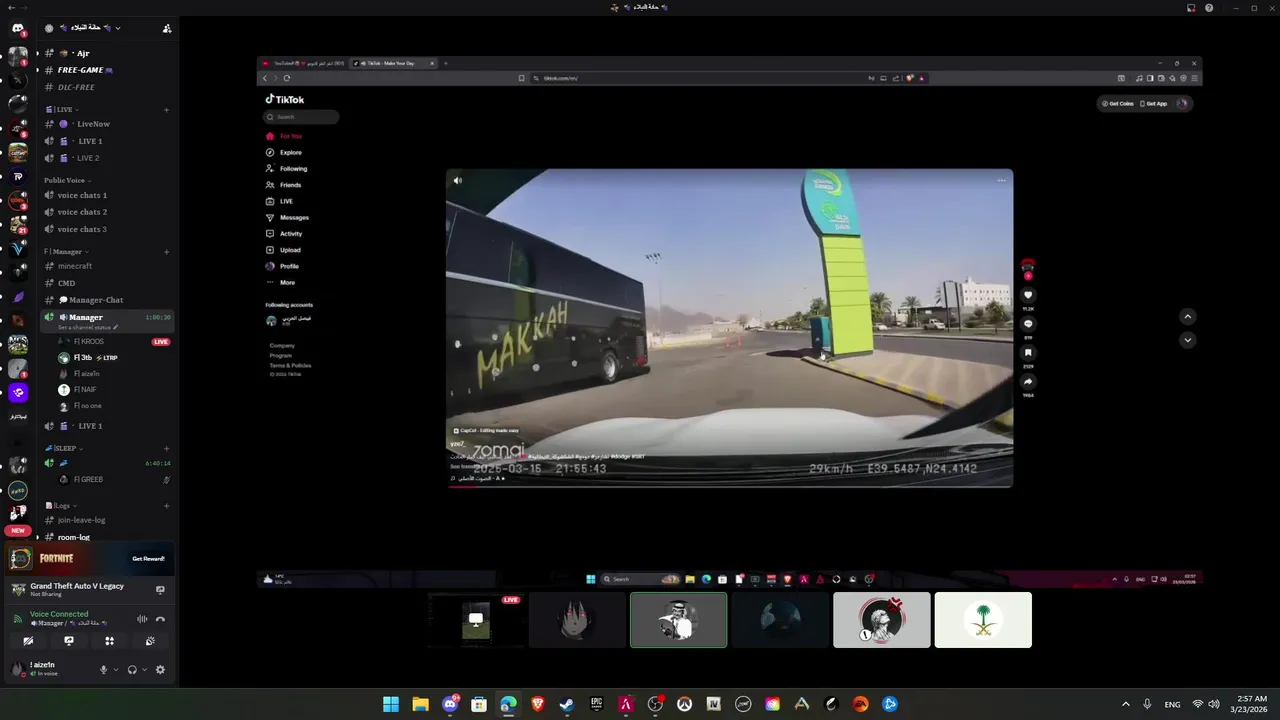Add a channel to the LIVE category
Screen dimensions: 1280x720
(x=166, y=109)
